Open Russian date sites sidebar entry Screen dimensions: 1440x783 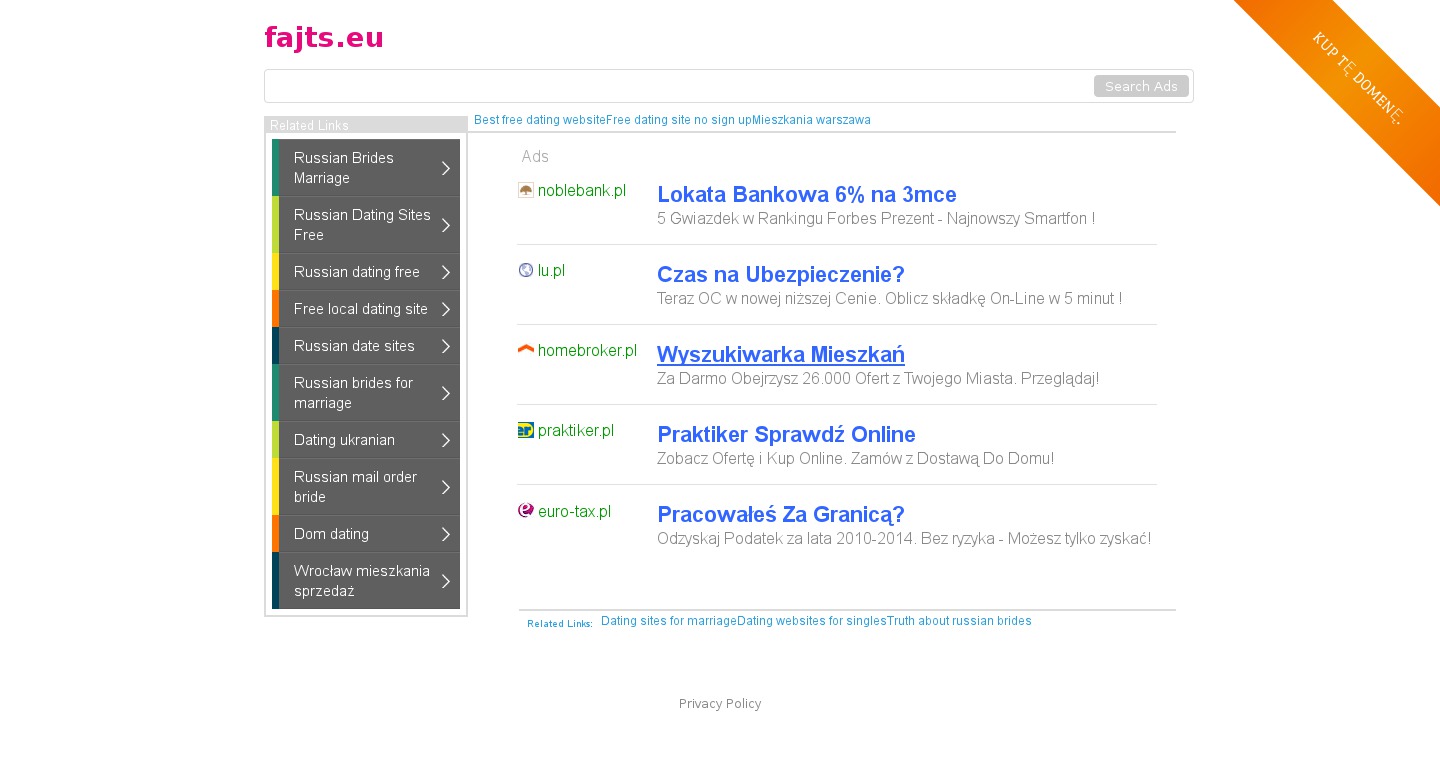pyautogui.click(x=354, y=346)
